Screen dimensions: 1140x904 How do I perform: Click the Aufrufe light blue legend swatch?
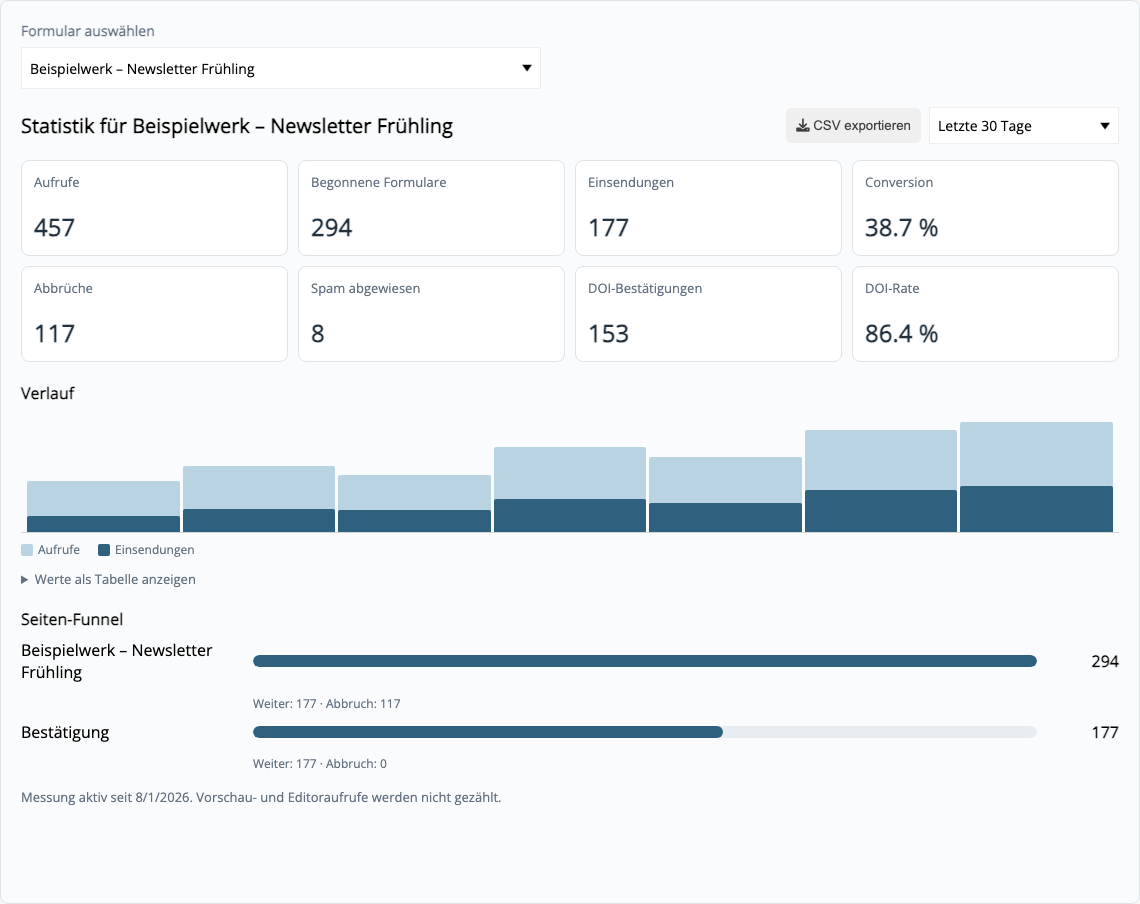click(27, 550)
